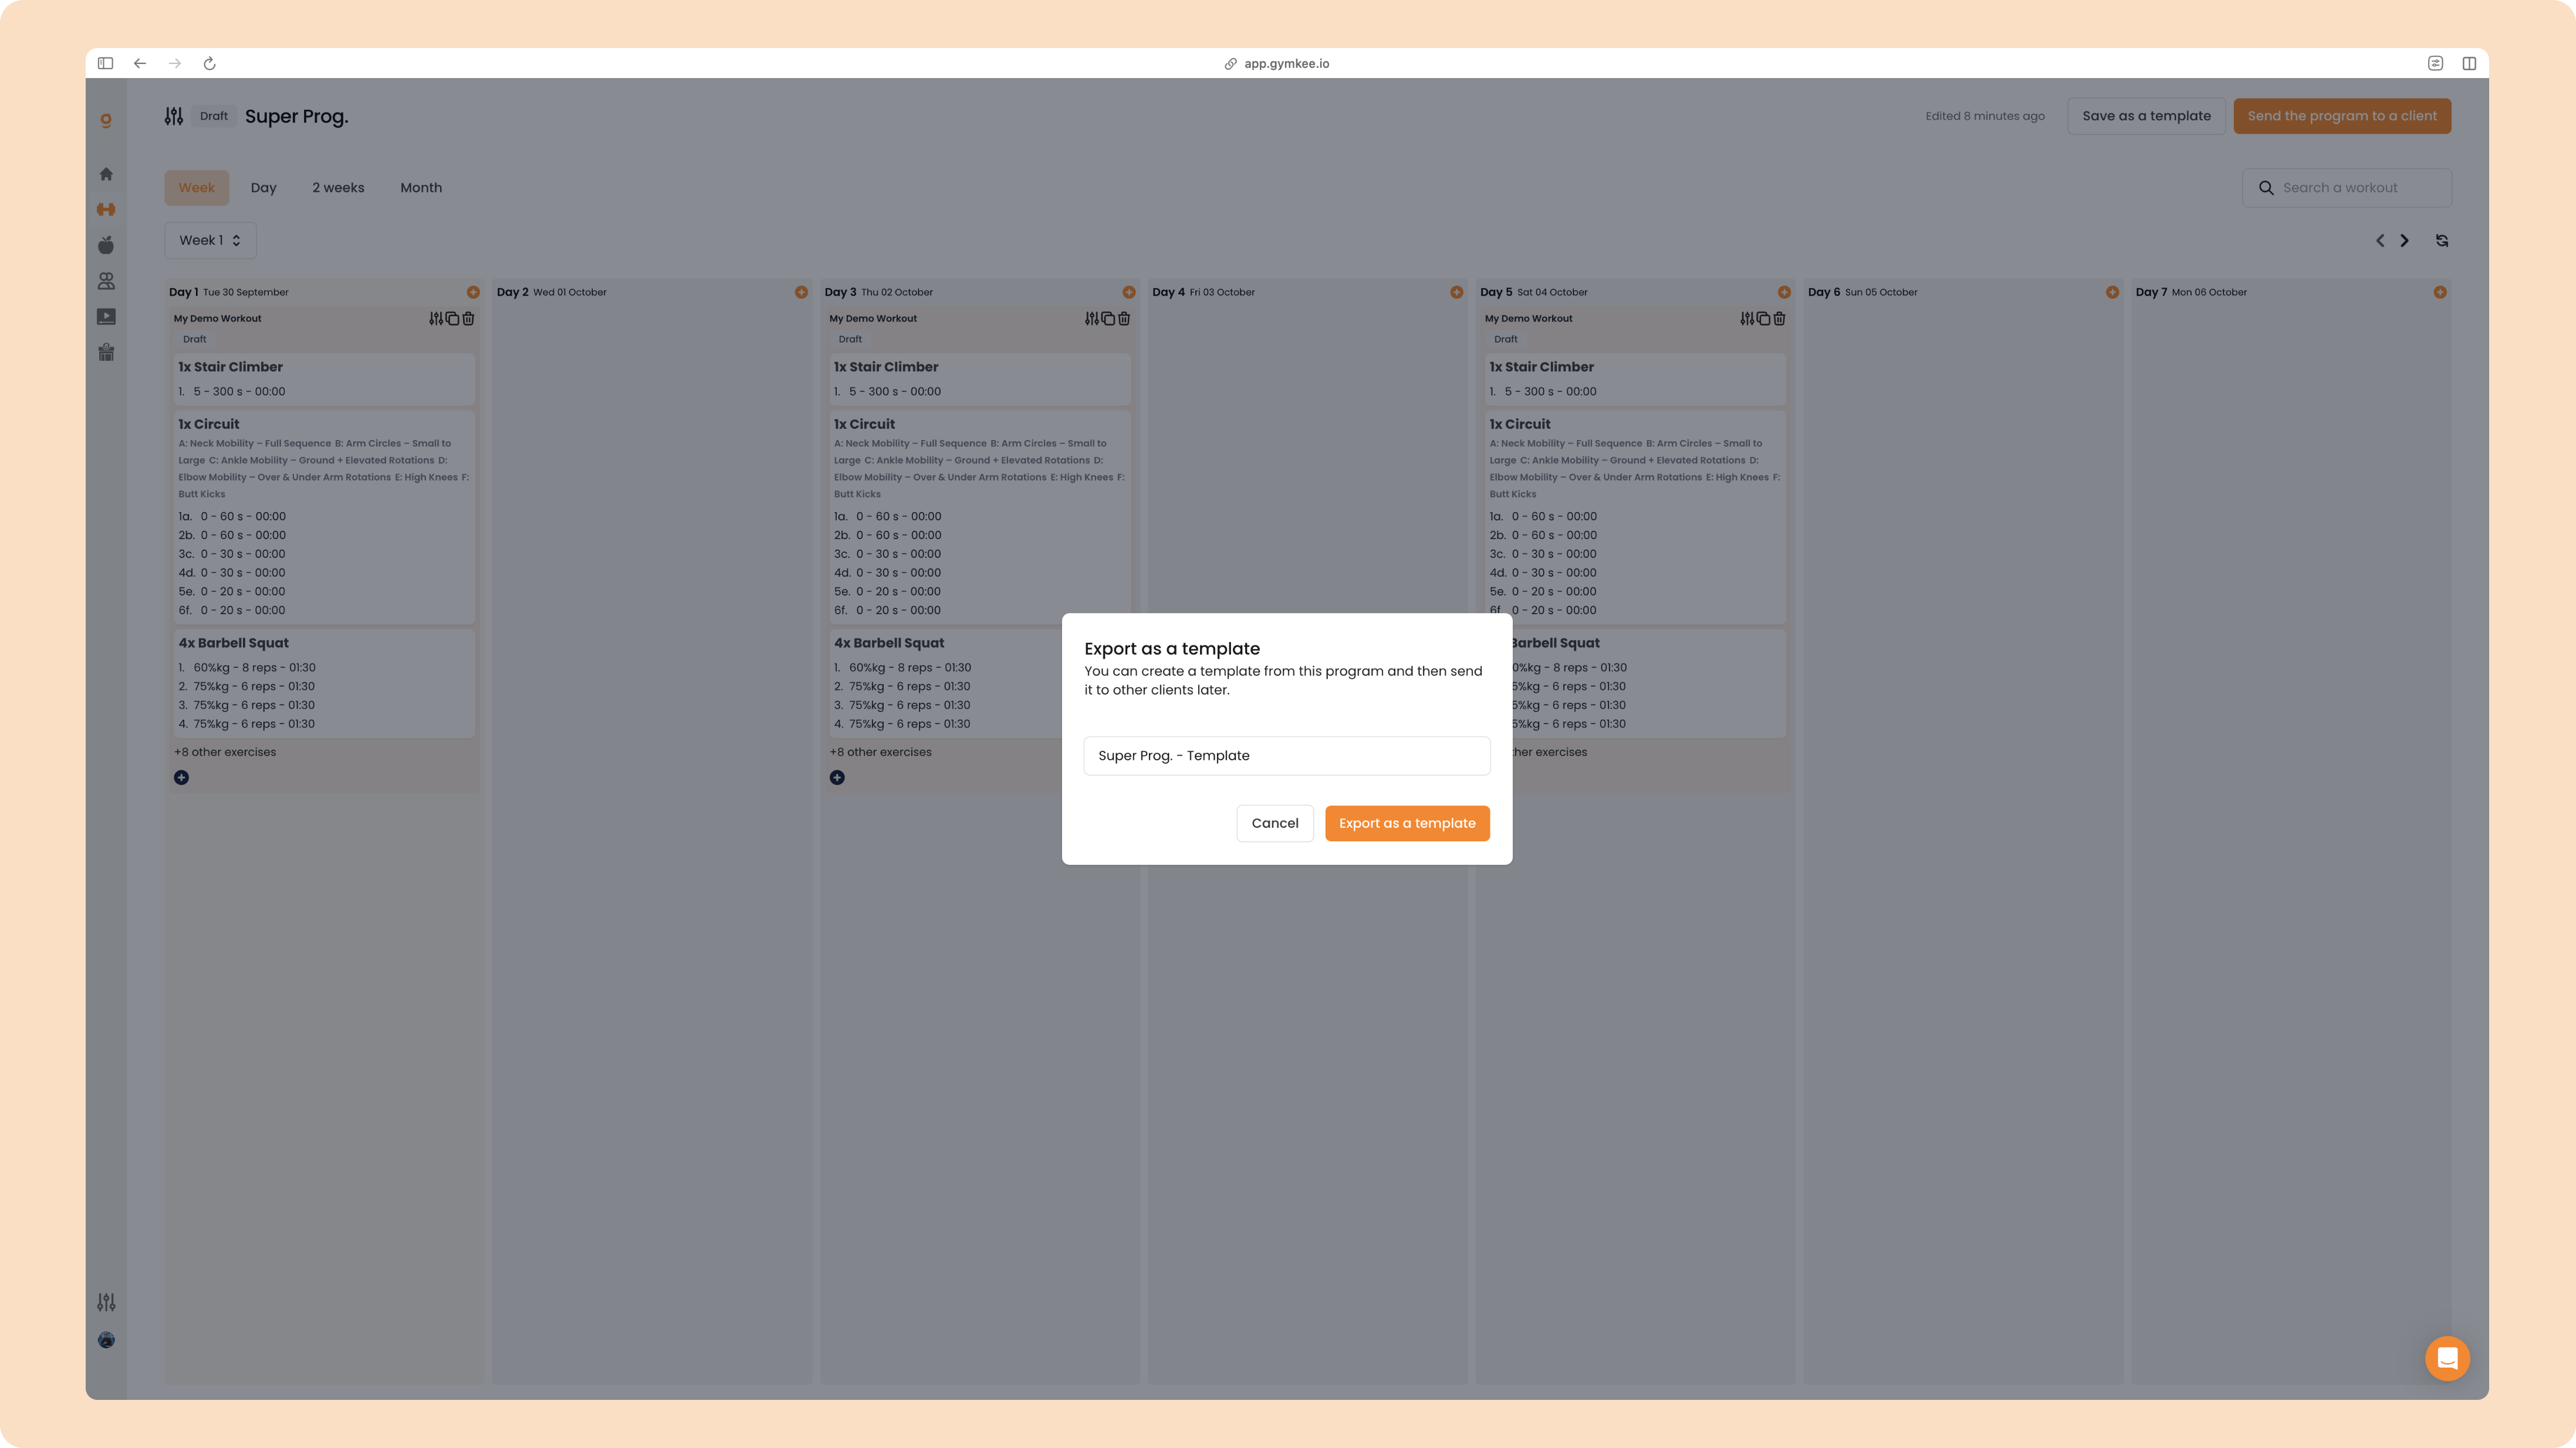This screenshot has height=1448, width=2576.
Task: Switch to Day view tab
Action: coord(263,188)
